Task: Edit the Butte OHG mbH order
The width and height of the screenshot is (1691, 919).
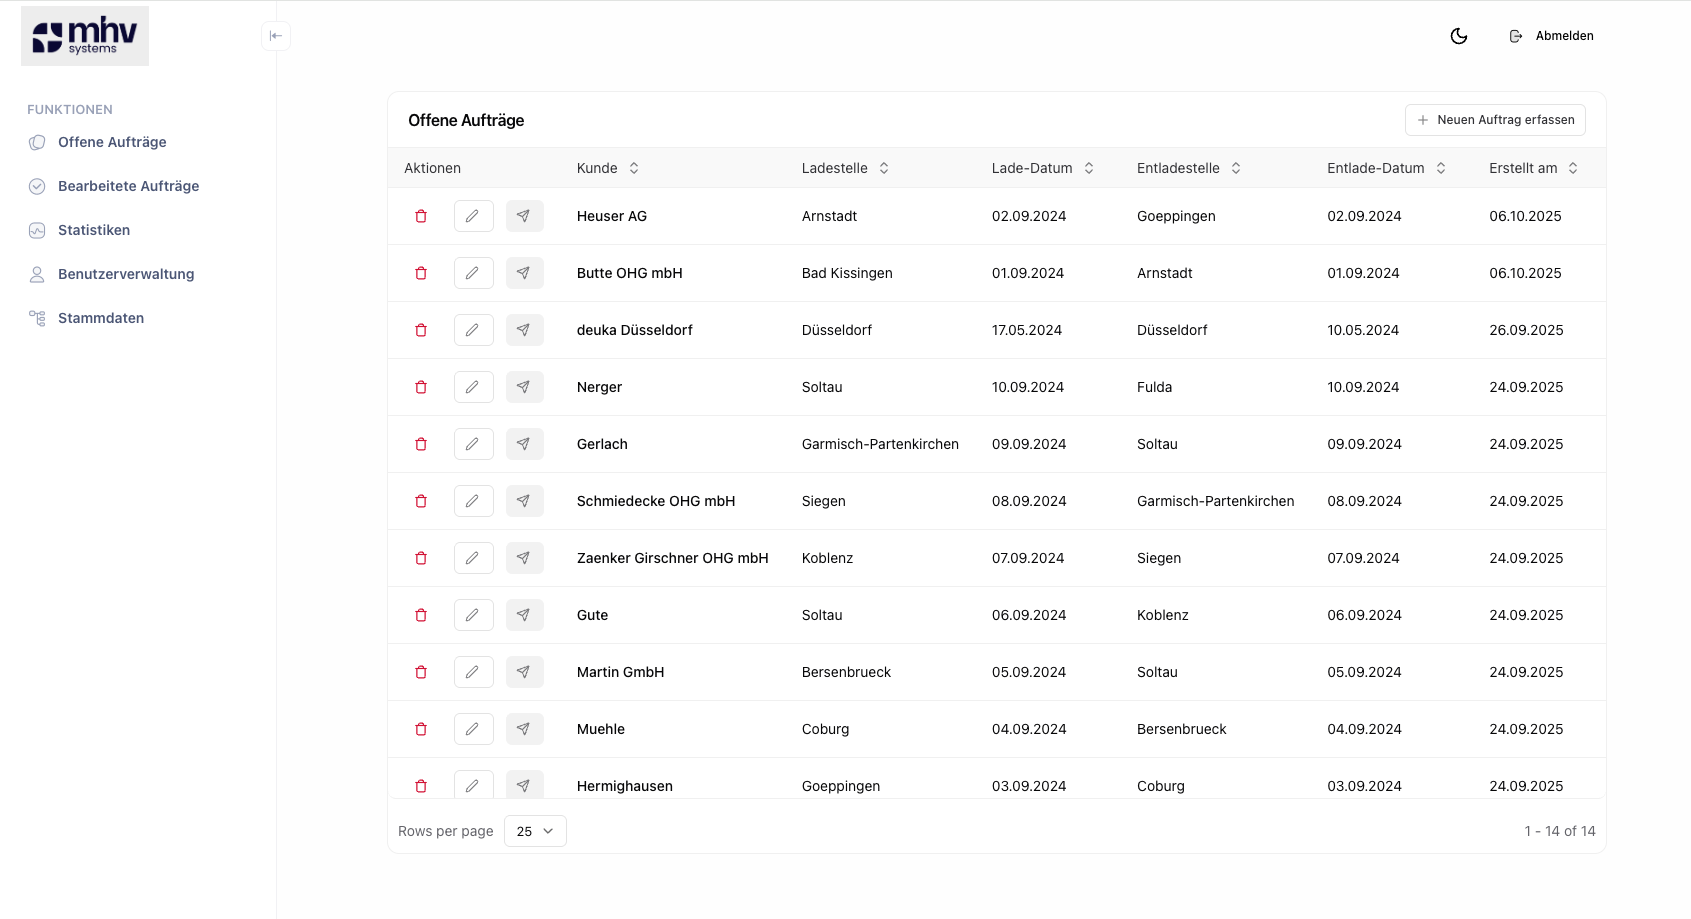Action: tap(473, 273)
